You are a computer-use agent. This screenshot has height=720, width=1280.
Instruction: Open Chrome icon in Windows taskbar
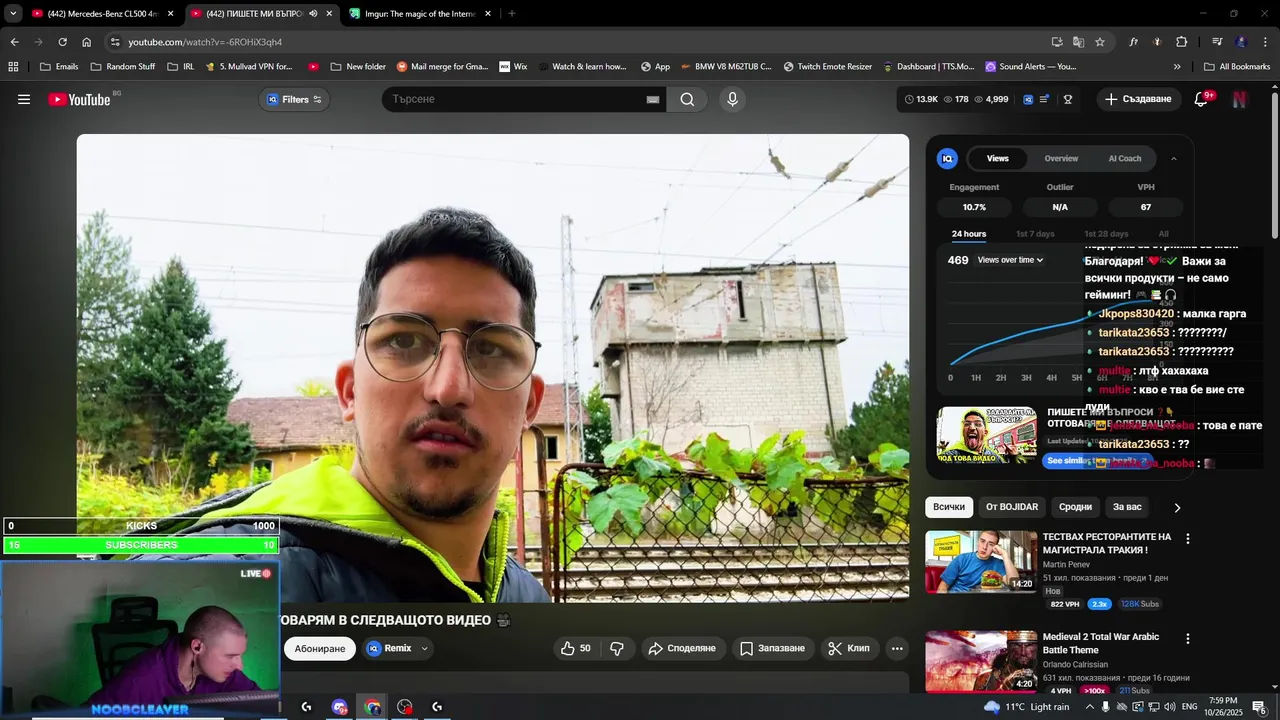373,707
